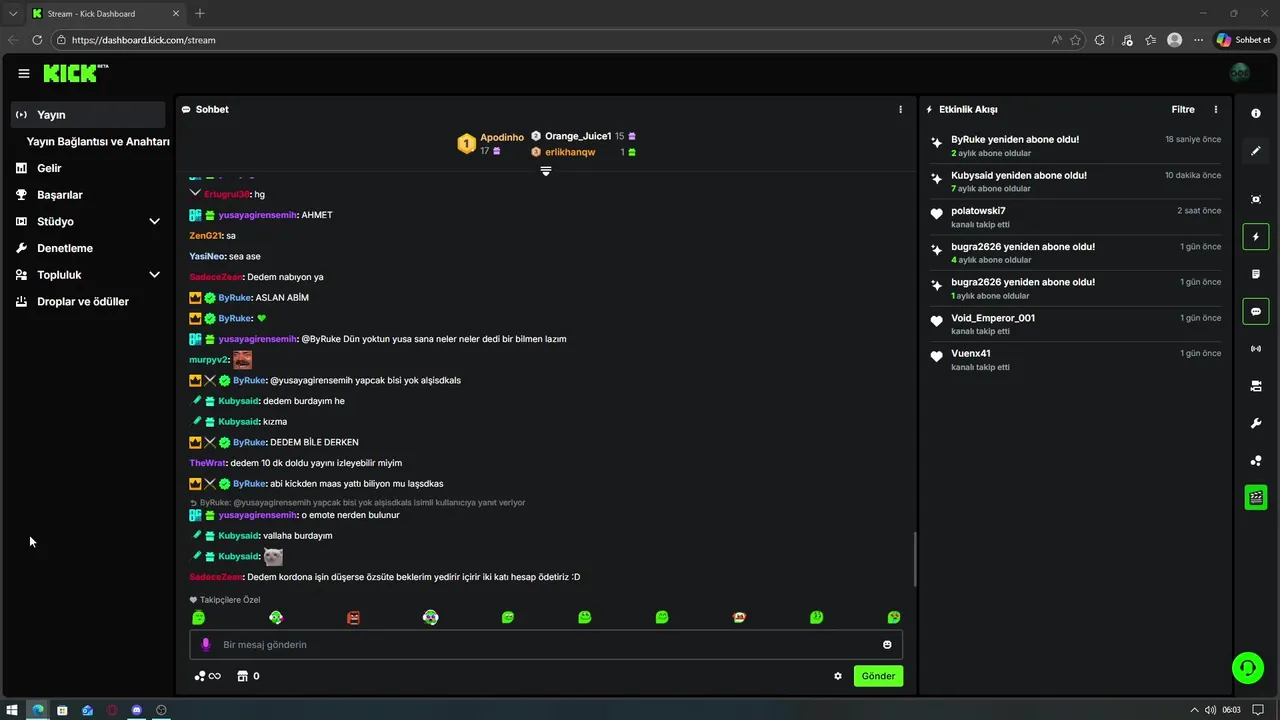This screenshot has width=1280, height=720.
Task: Click the Gönder send button
Action: click(878, 676)
